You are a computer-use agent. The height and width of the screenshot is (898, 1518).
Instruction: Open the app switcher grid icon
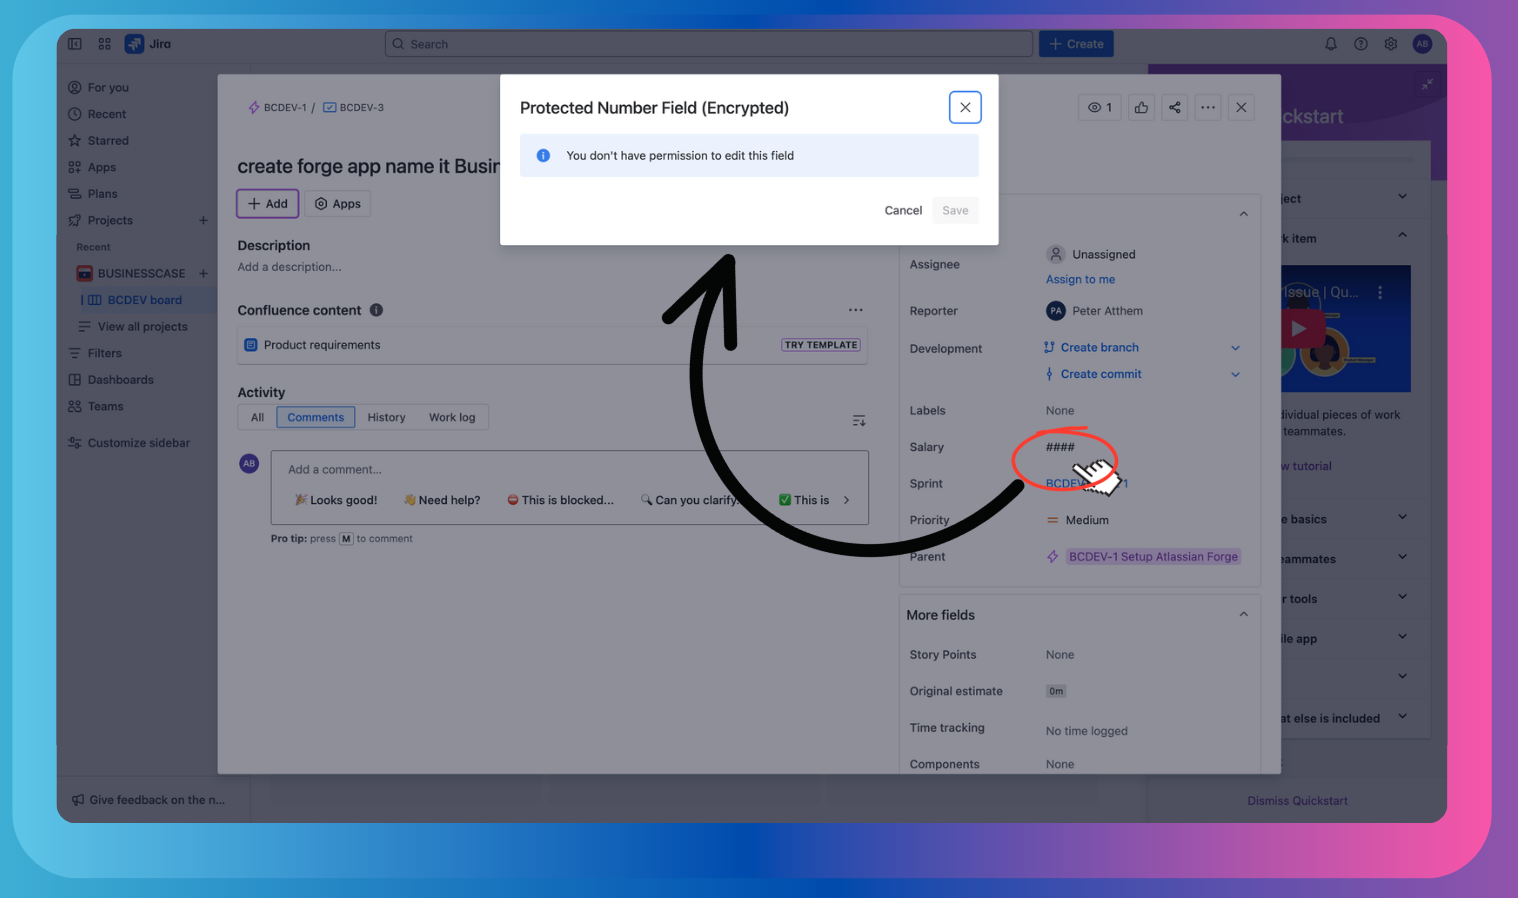[105, 44]
